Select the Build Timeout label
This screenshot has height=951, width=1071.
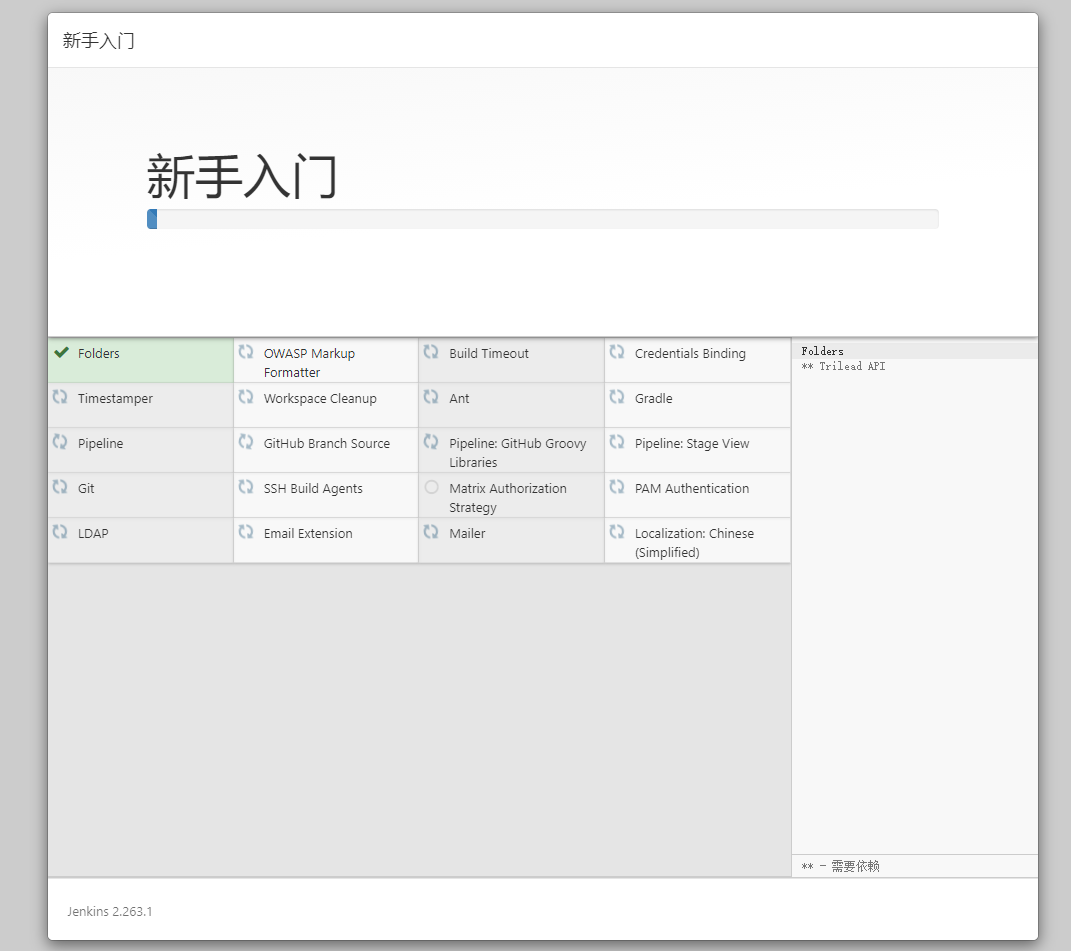(x=489, y=353)
